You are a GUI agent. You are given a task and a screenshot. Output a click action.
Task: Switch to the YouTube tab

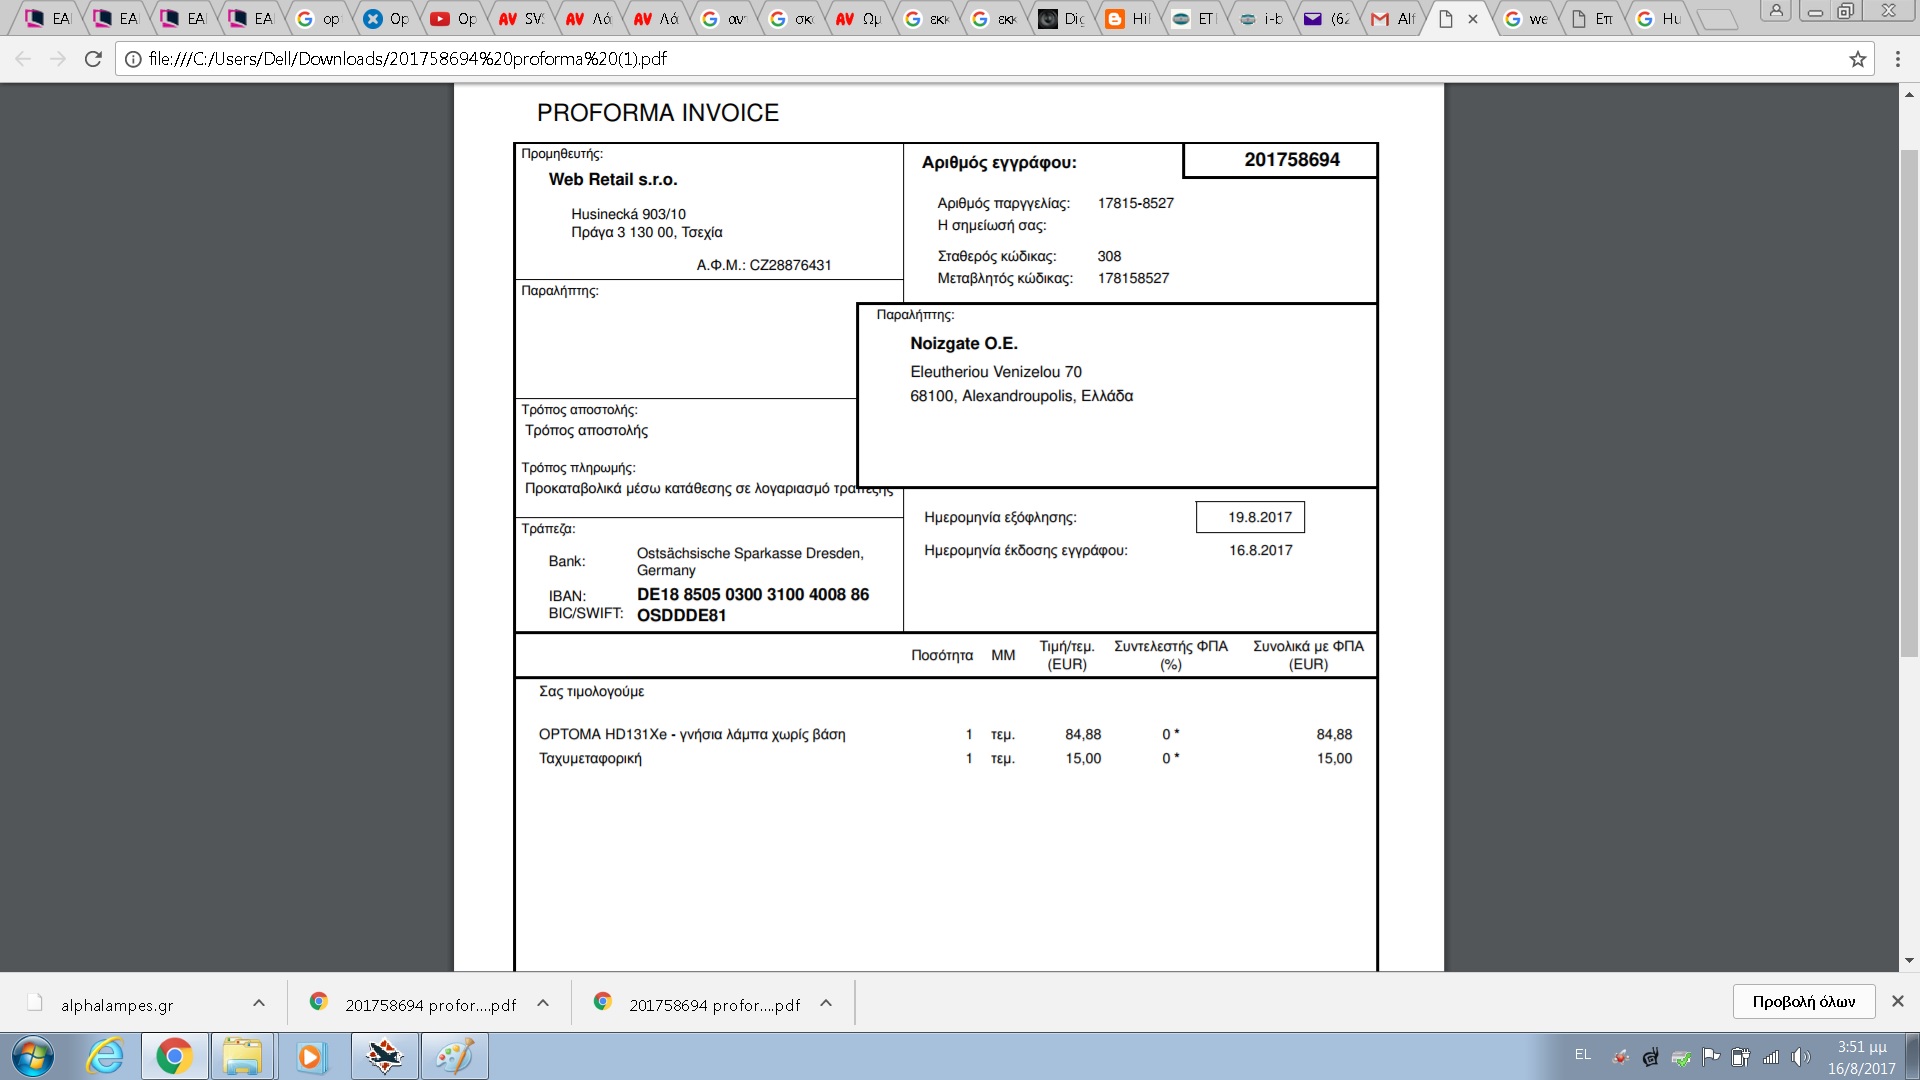[452, 17]
